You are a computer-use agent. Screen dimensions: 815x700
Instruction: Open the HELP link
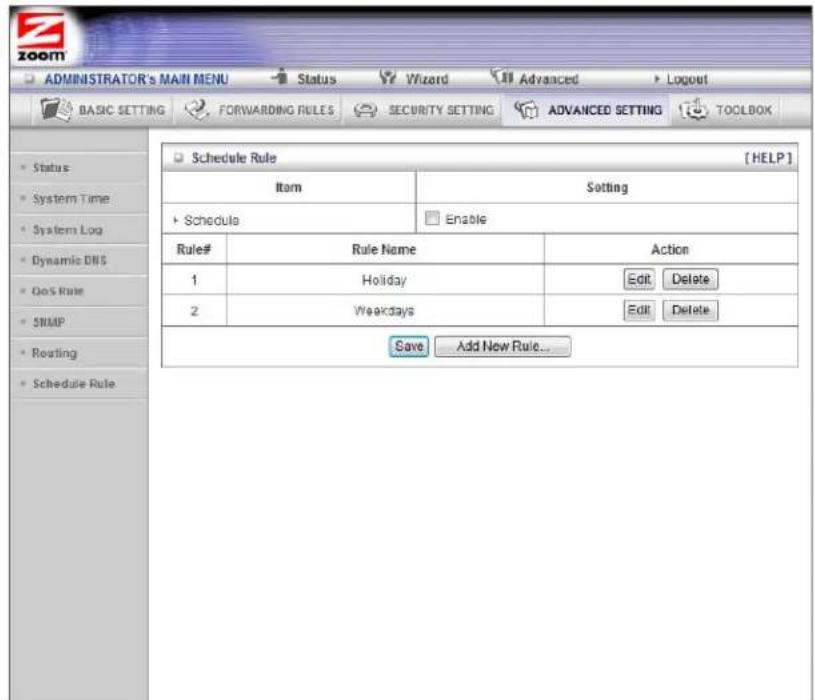tap(768, 158)
